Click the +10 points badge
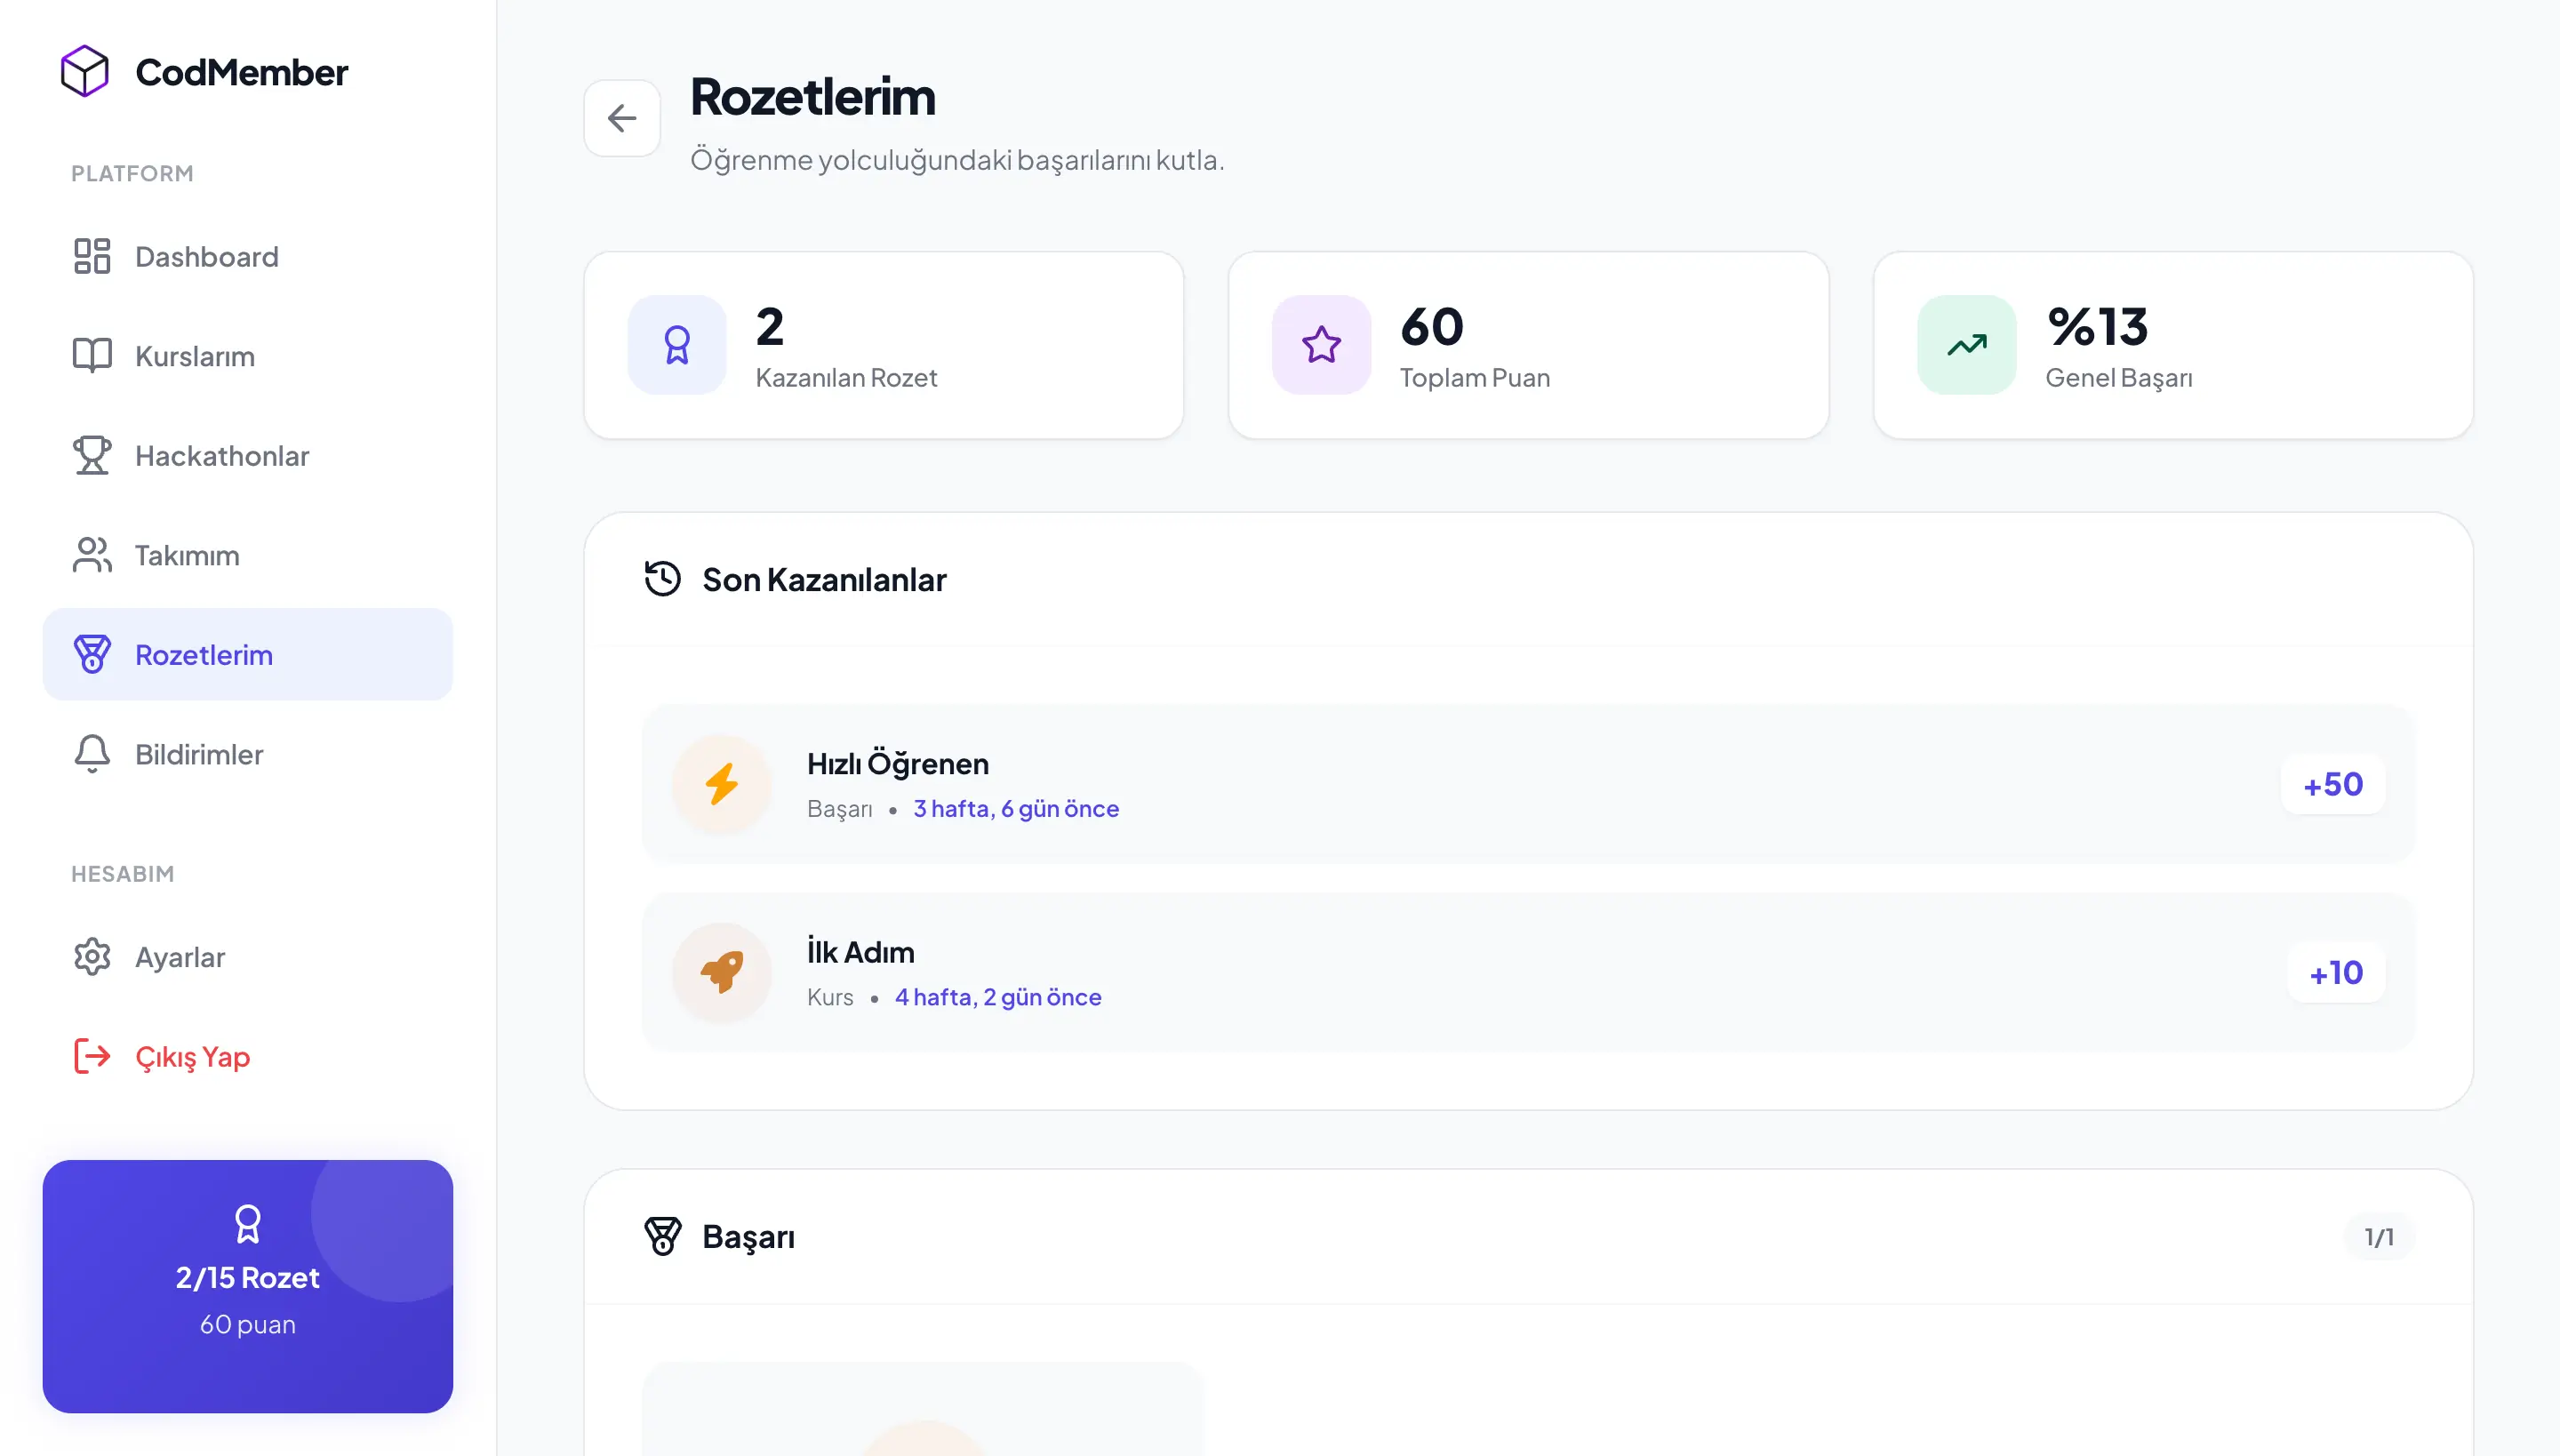 pos(2335,972)
